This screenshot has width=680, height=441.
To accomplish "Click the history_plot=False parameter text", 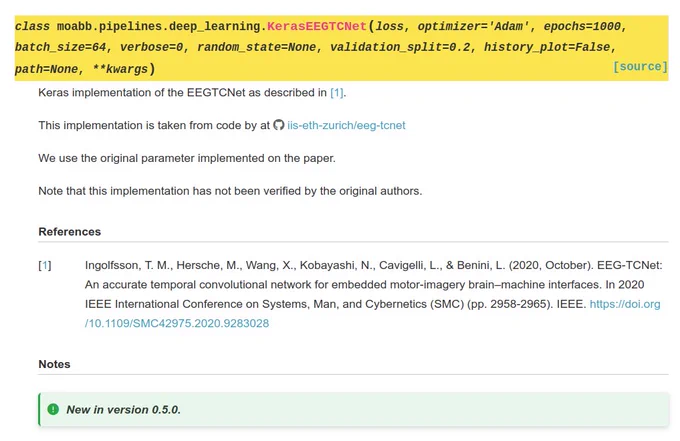I will pos(547,47).
